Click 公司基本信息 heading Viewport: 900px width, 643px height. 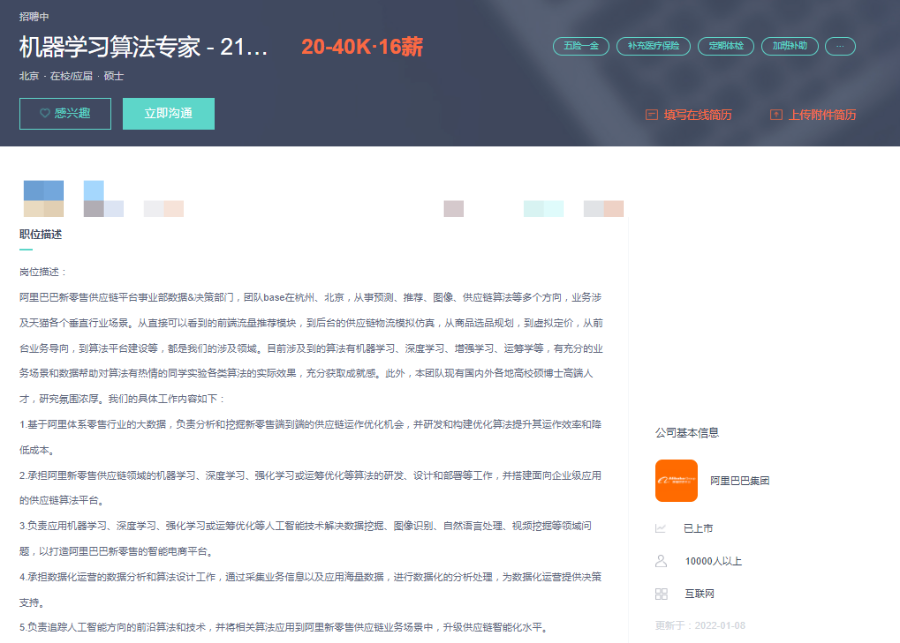pos(687,433)
